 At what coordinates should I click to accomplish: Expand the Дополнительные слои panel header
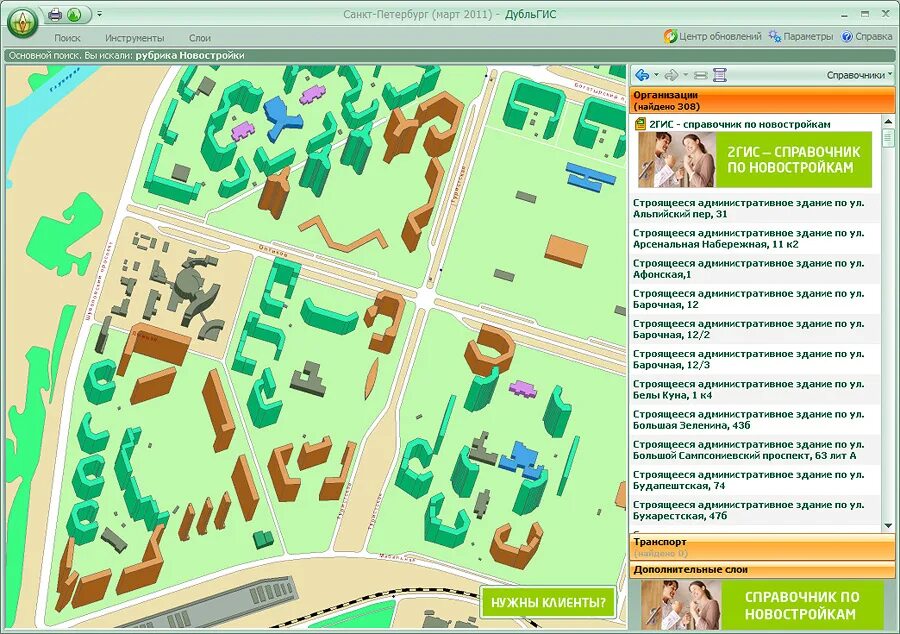tap(762, 569)
